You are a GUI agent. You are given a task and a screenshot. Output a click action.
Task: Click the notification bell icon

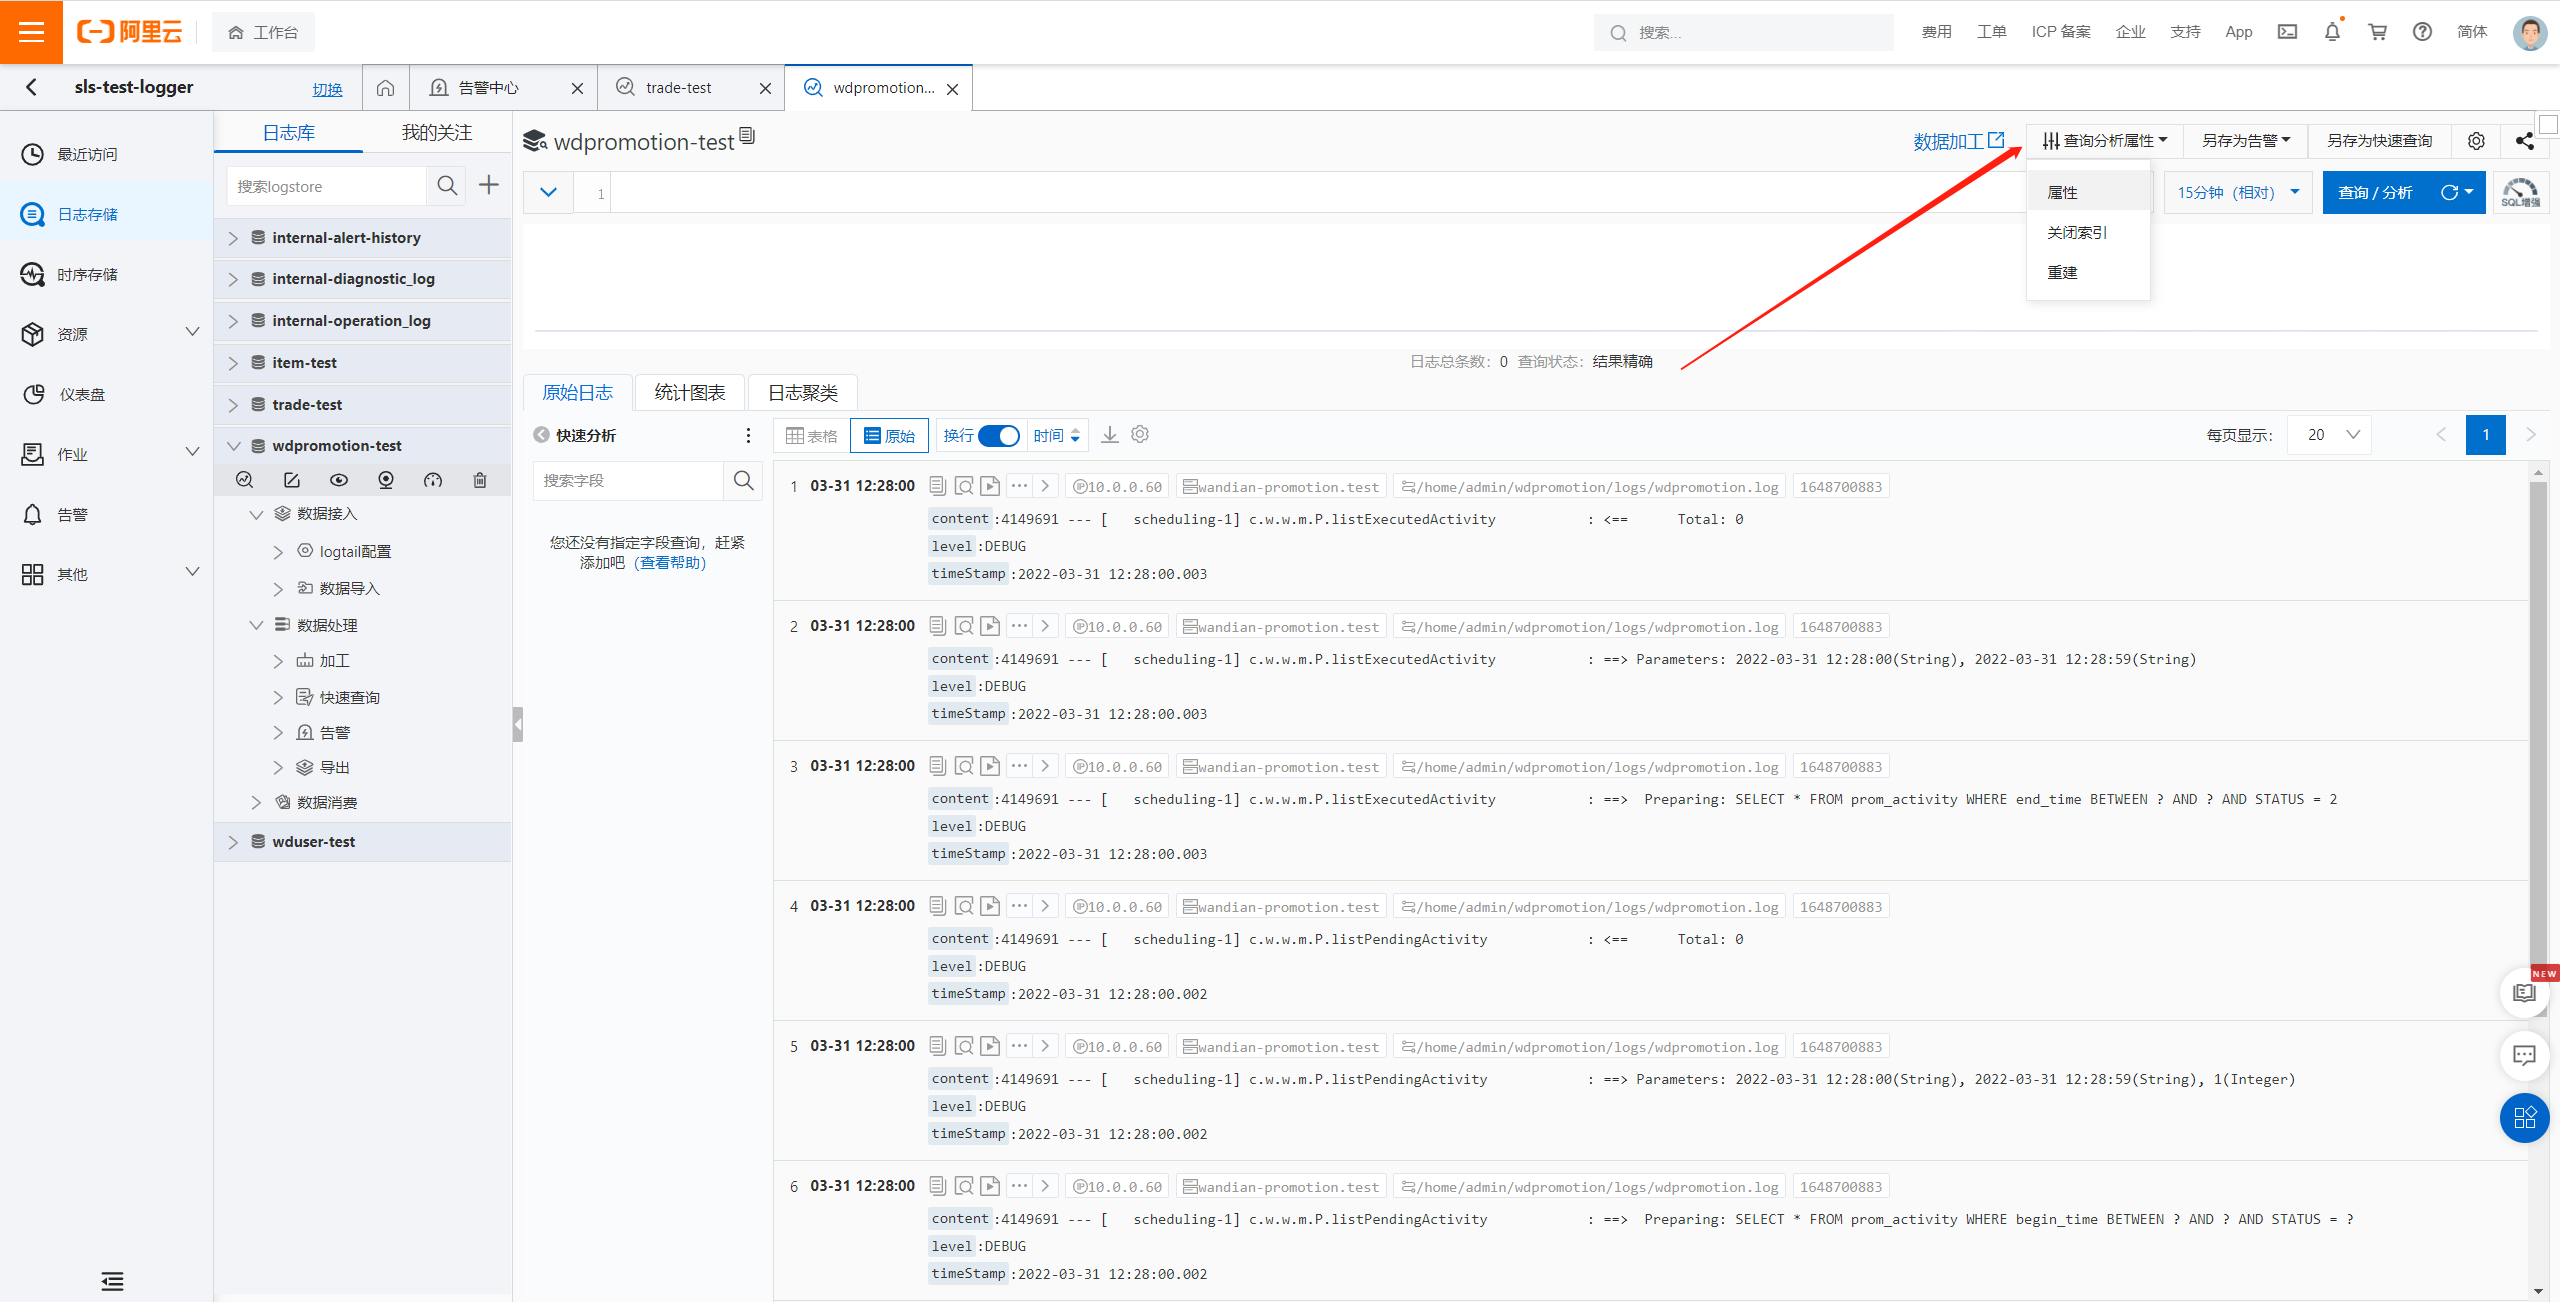point(2332,32)
